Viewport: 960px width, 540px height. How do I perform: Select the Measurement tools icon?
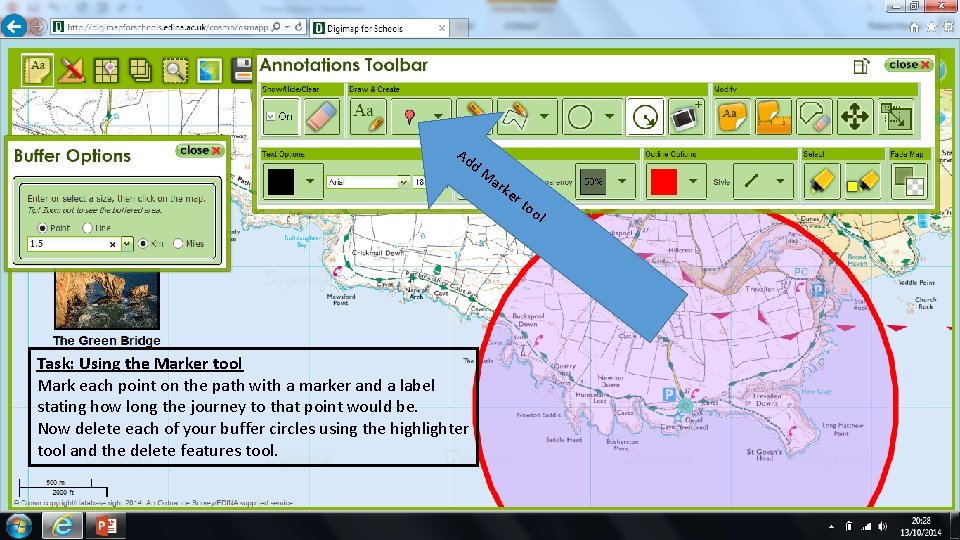[x=72, y=70]
